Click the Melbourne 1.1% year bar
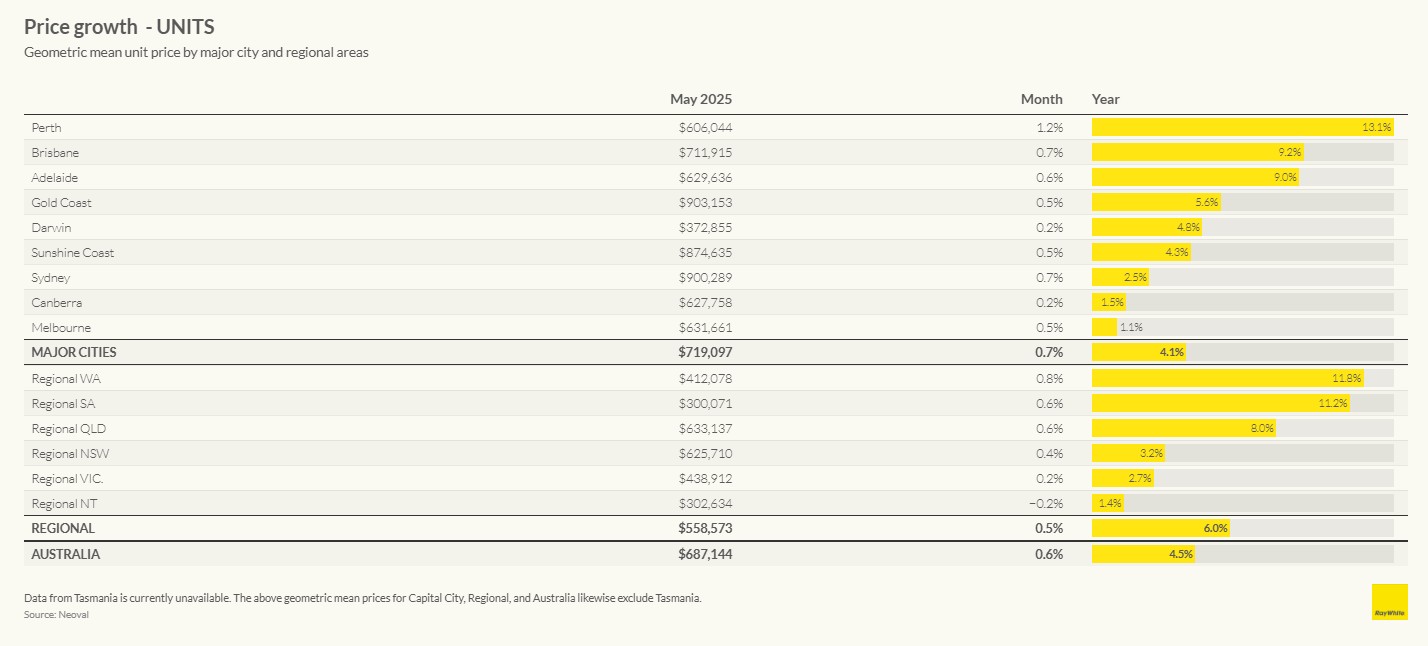 (1104, 328)
